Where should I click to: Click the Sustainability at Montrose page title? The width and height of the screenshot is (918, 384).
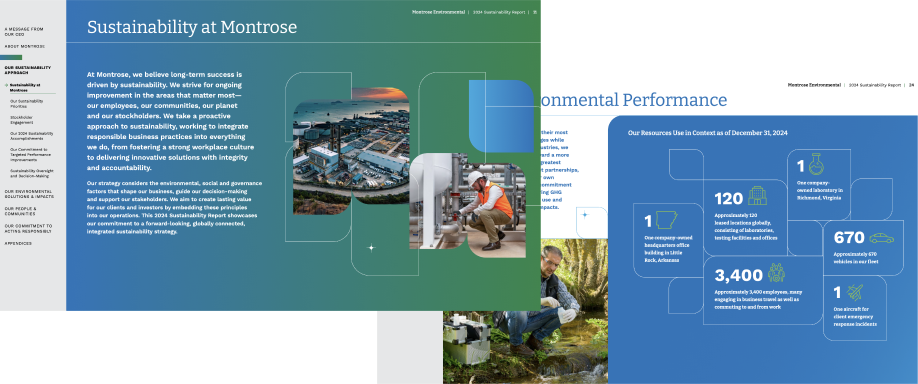point(192,27)
